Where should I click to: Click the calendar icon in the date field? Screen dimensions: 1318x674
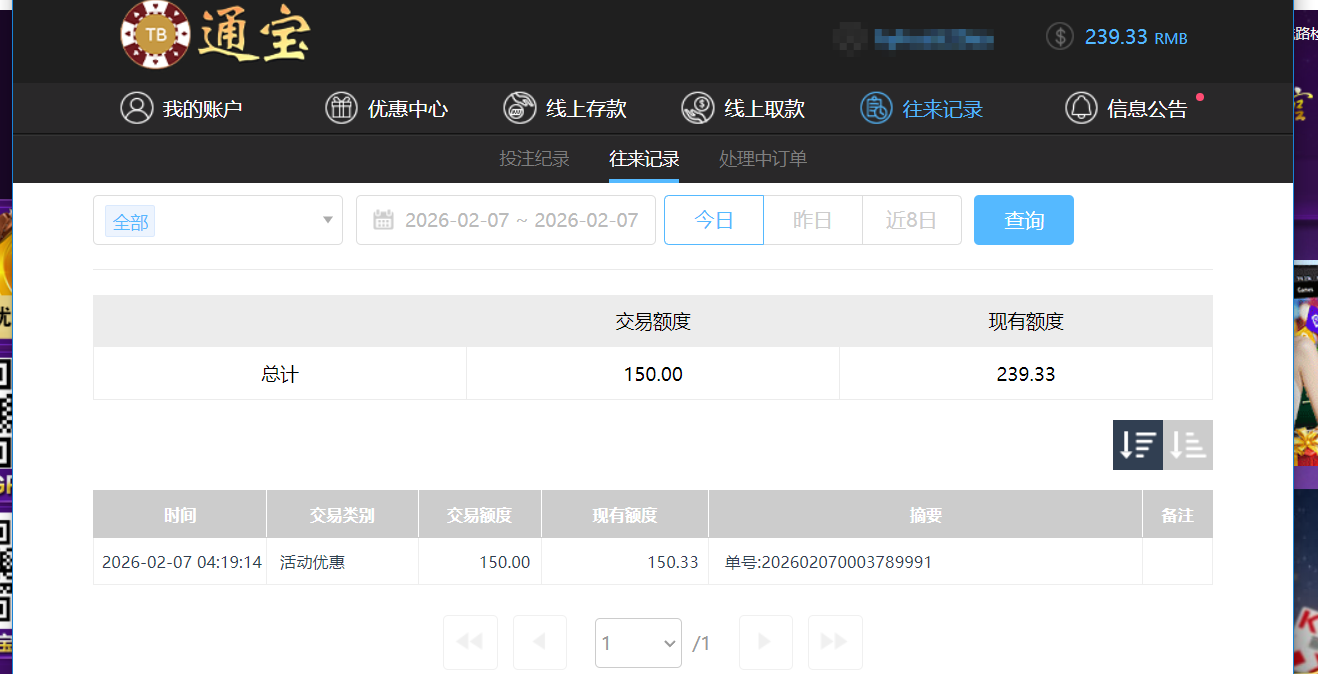pyautogui.click(x=384, y=219)
